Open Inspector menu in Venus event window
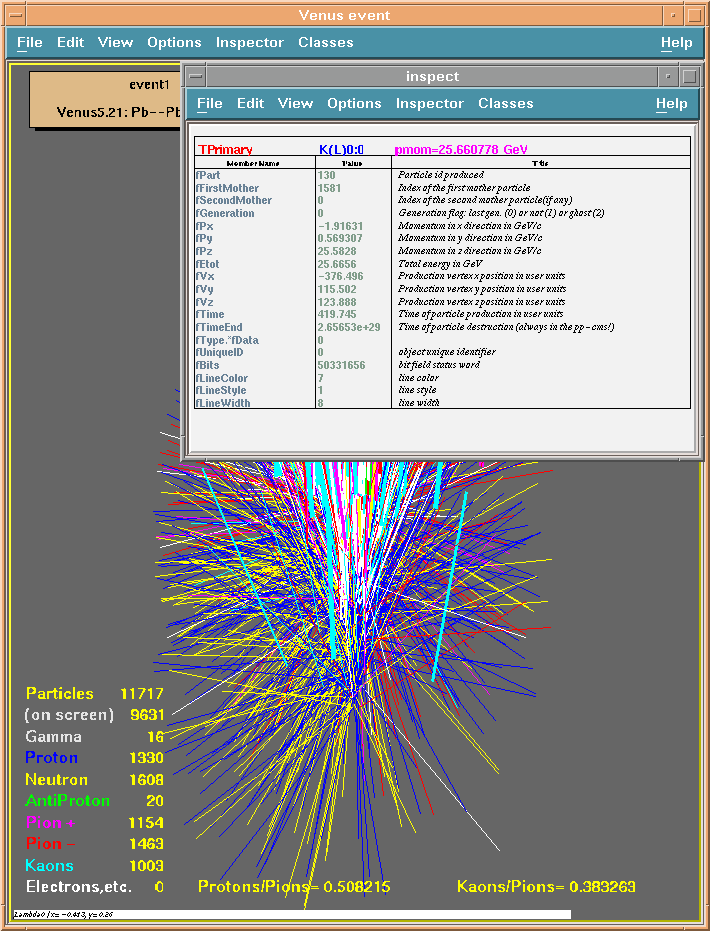The height and width of the screenshot is (931, 710). point(250,43)
